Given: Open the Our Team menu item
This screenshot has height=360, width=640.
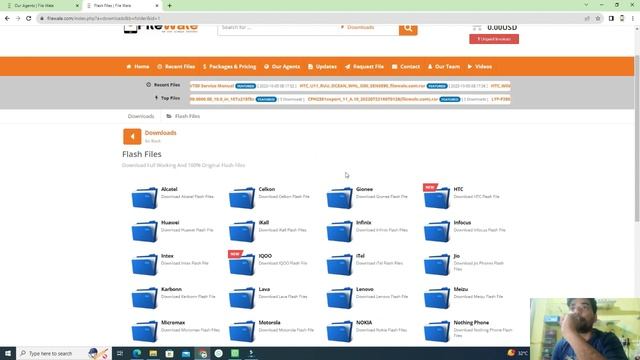Looking at the screenshot, I should [x=444, y=67].
